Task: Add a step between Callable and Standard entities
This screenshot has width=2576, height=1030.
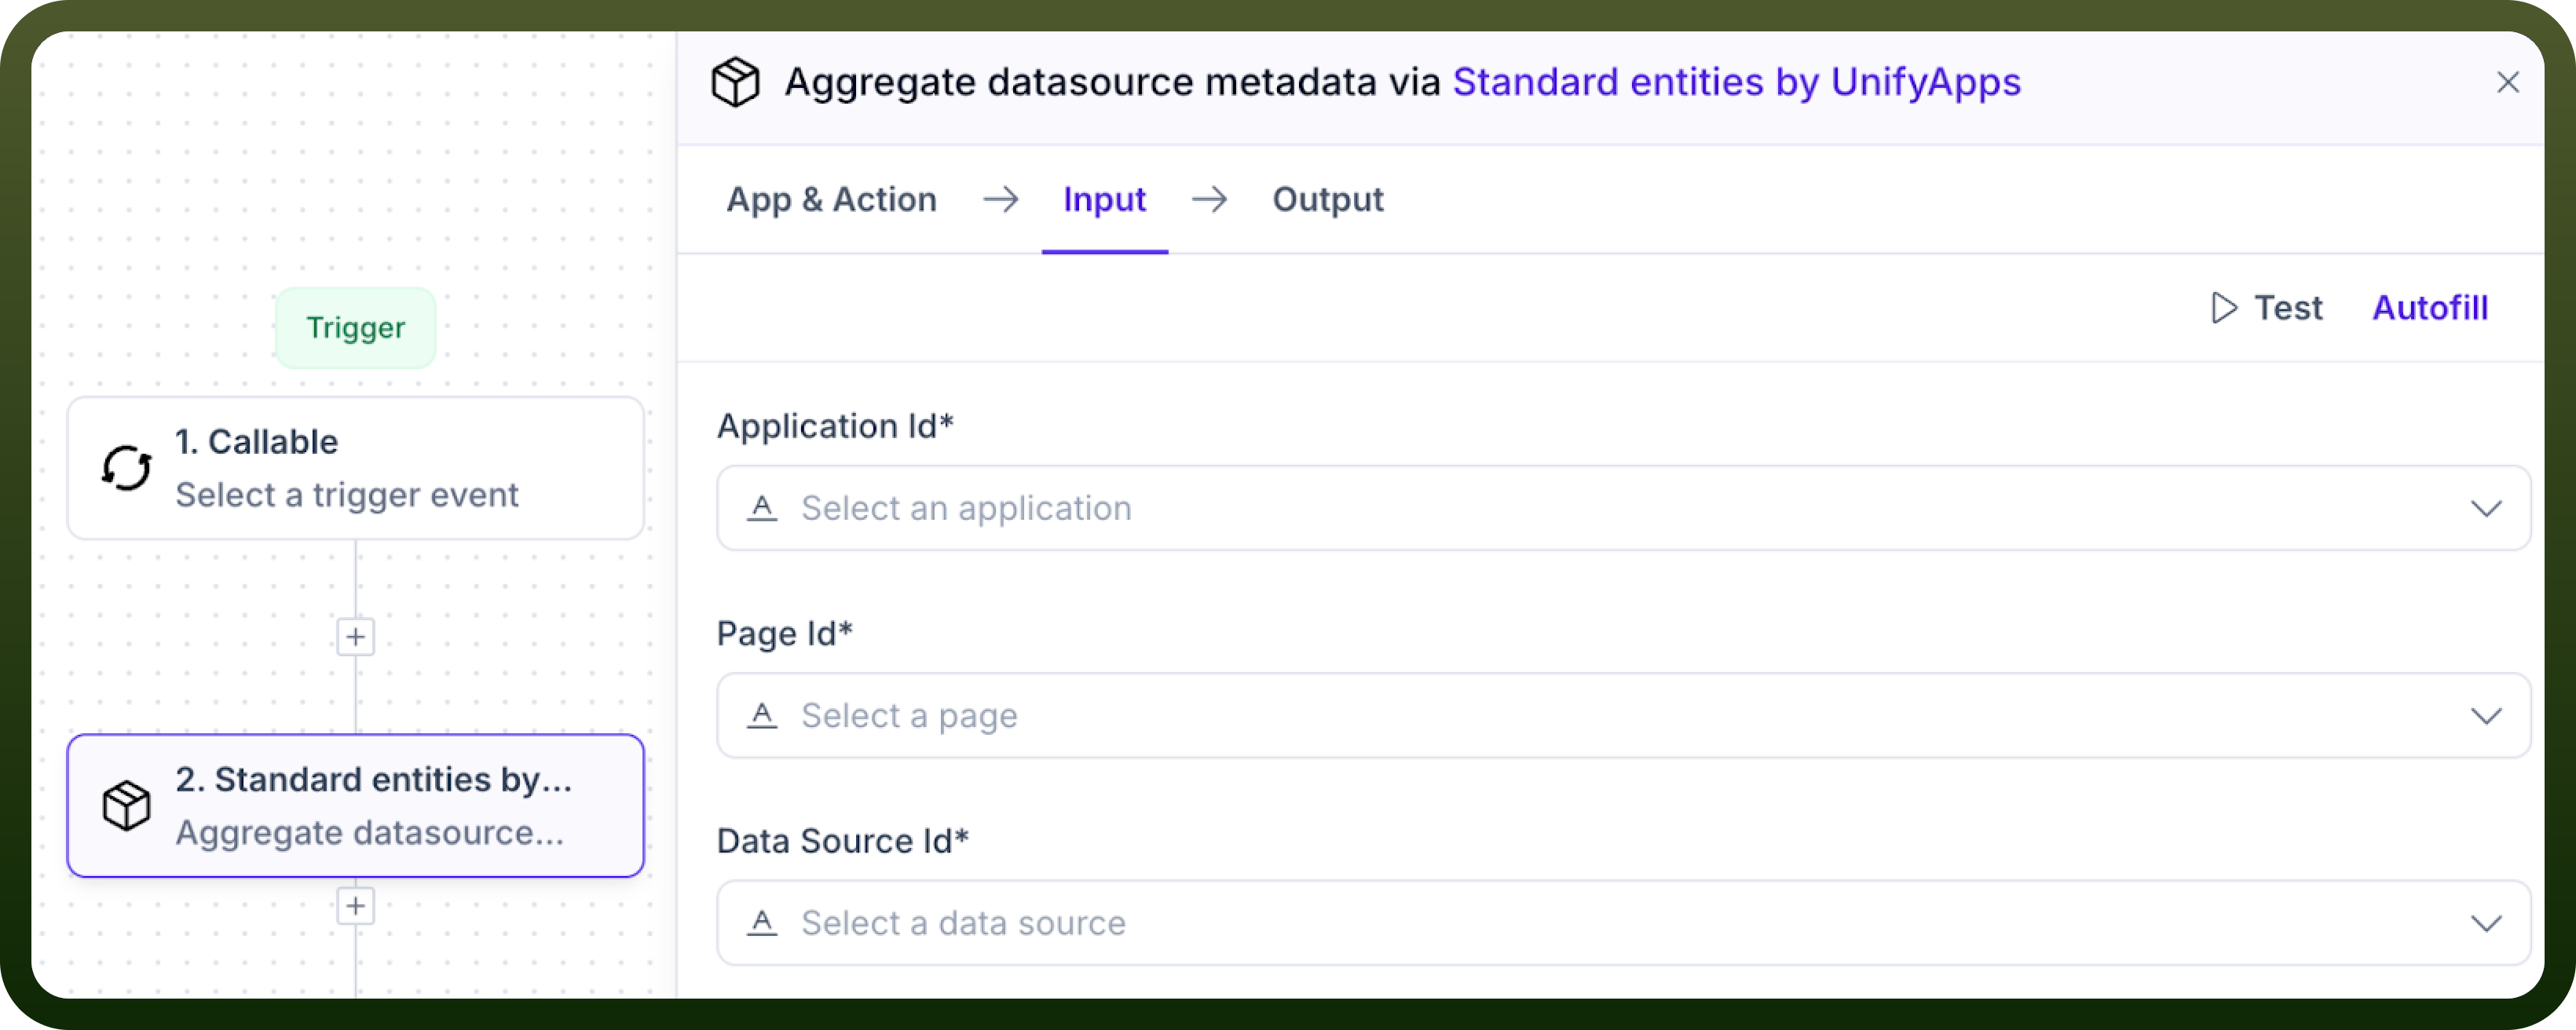Action: pyautogui.click(x=355, y=637)
